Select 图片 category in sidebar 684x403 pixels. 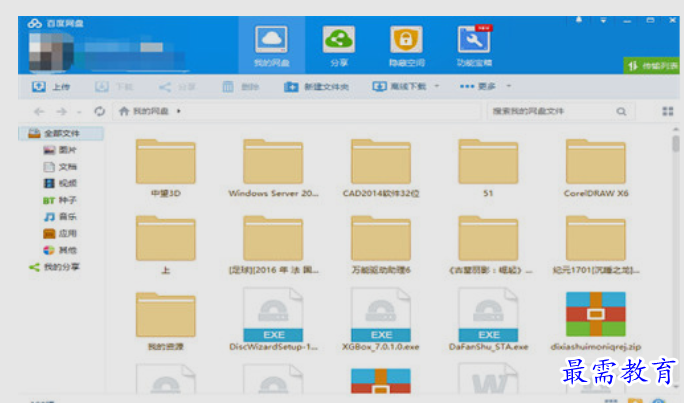pyautogui.click(x=61, y=150)
